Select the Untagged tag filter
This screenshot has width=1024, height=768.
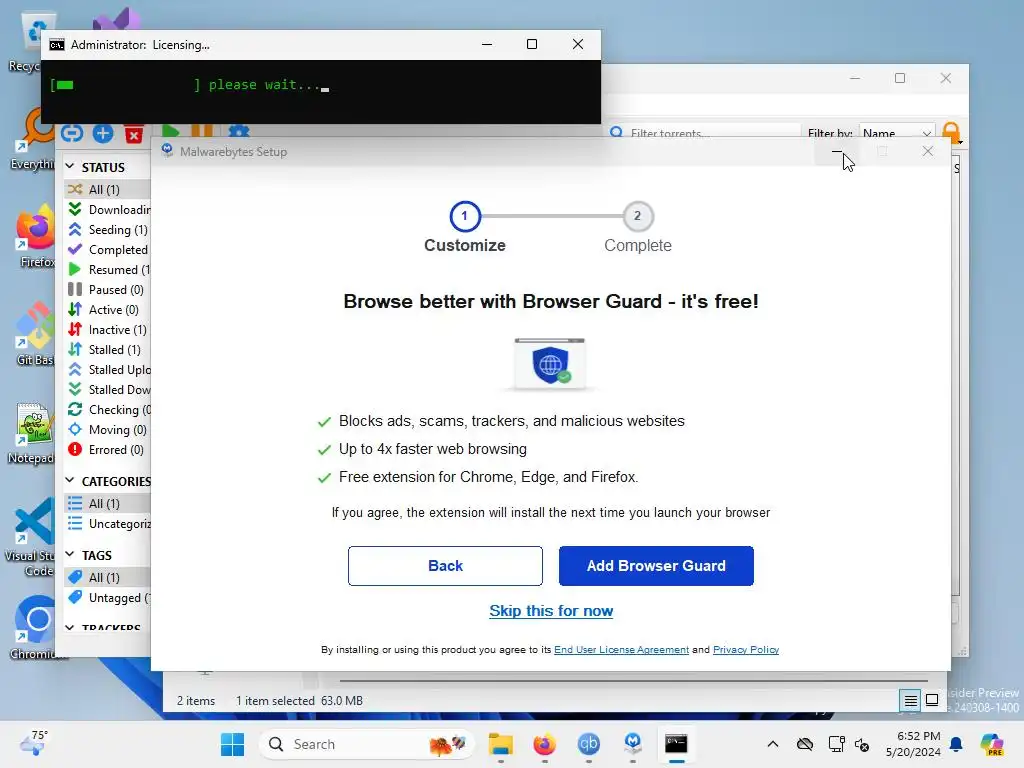[108, 598]
